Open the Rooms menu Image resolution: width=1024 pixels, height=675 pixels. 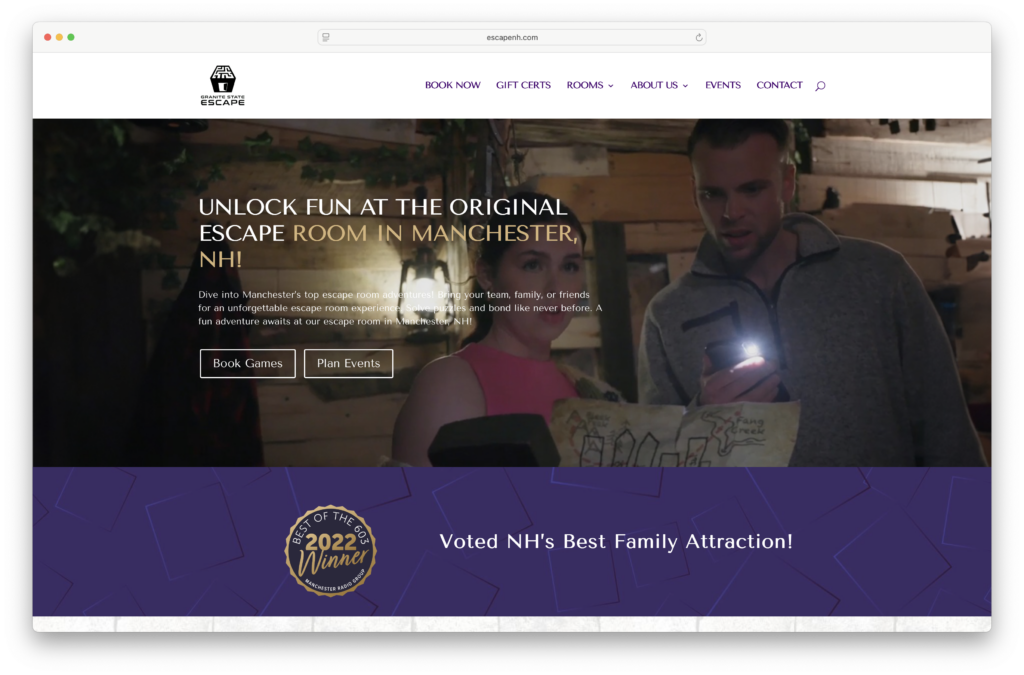click(584, 85)
